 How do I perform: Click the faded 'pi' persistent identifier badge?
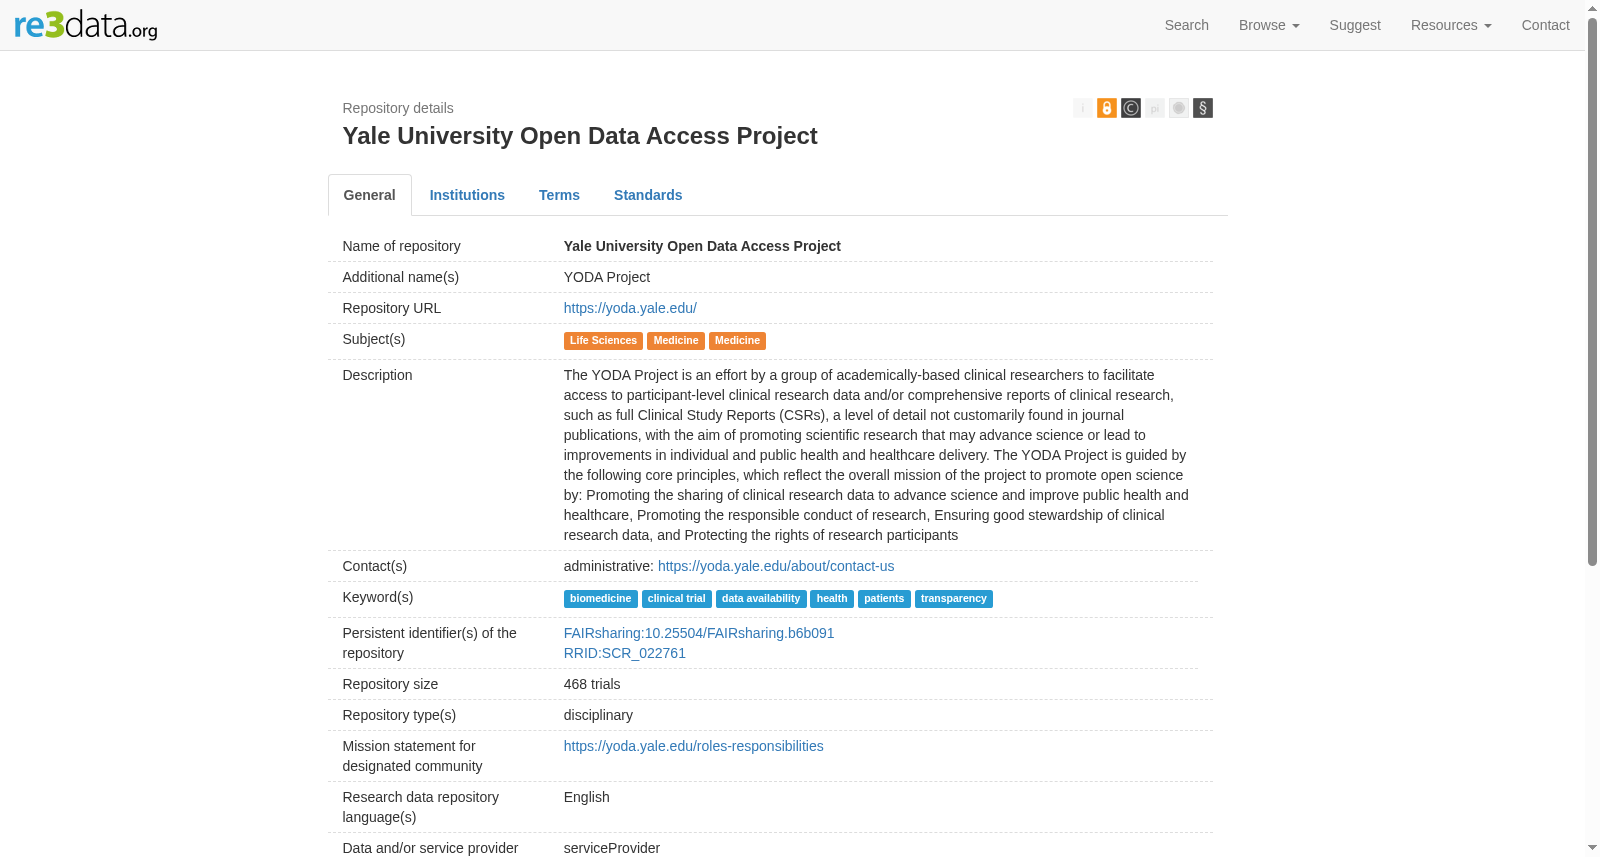tap(1155, 108)
